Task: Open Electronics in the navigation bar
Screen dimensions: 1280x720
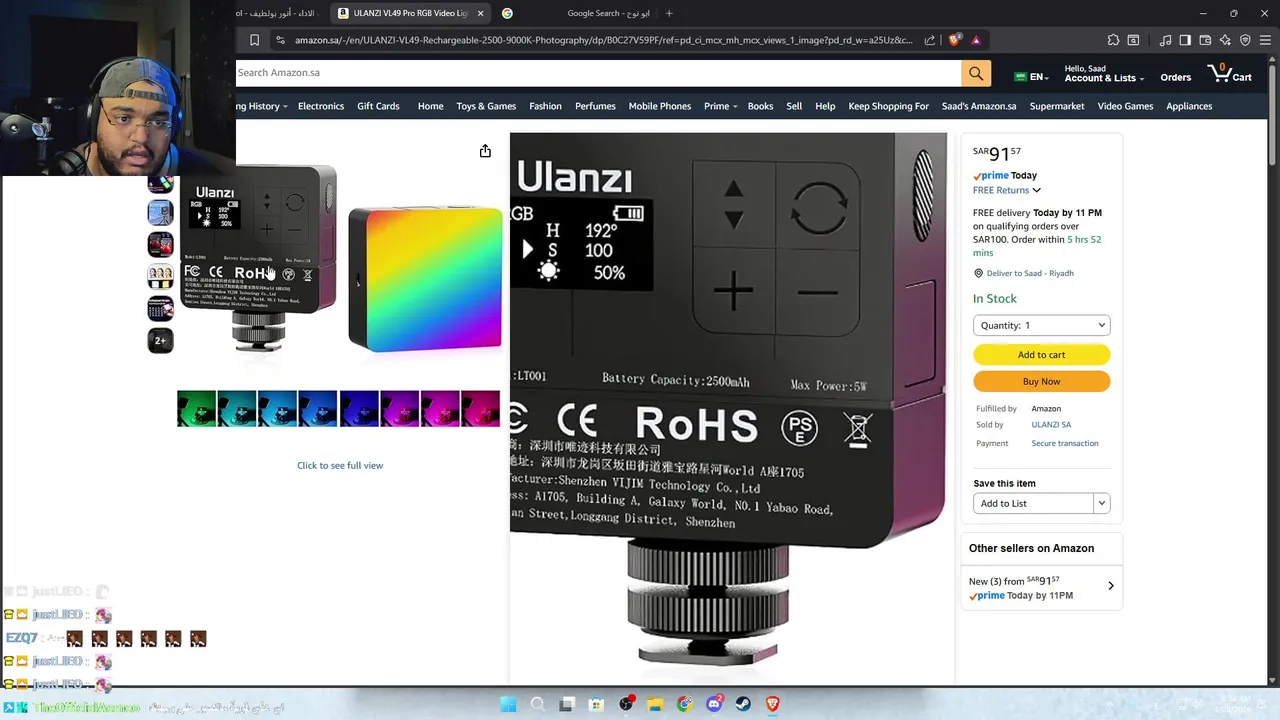Action: (321, 106)
